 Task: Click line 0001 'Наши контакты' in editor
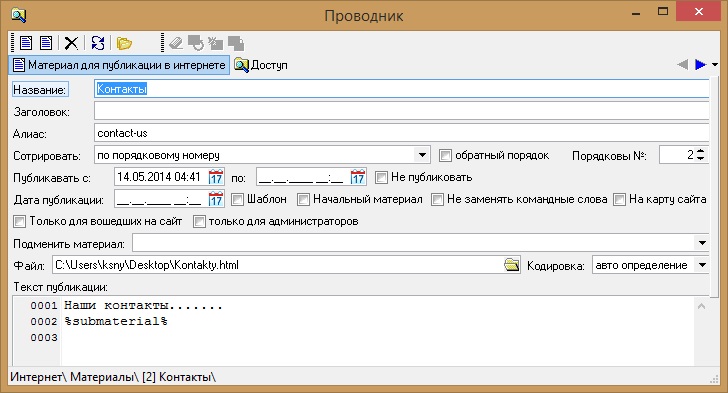pos(143,306)
